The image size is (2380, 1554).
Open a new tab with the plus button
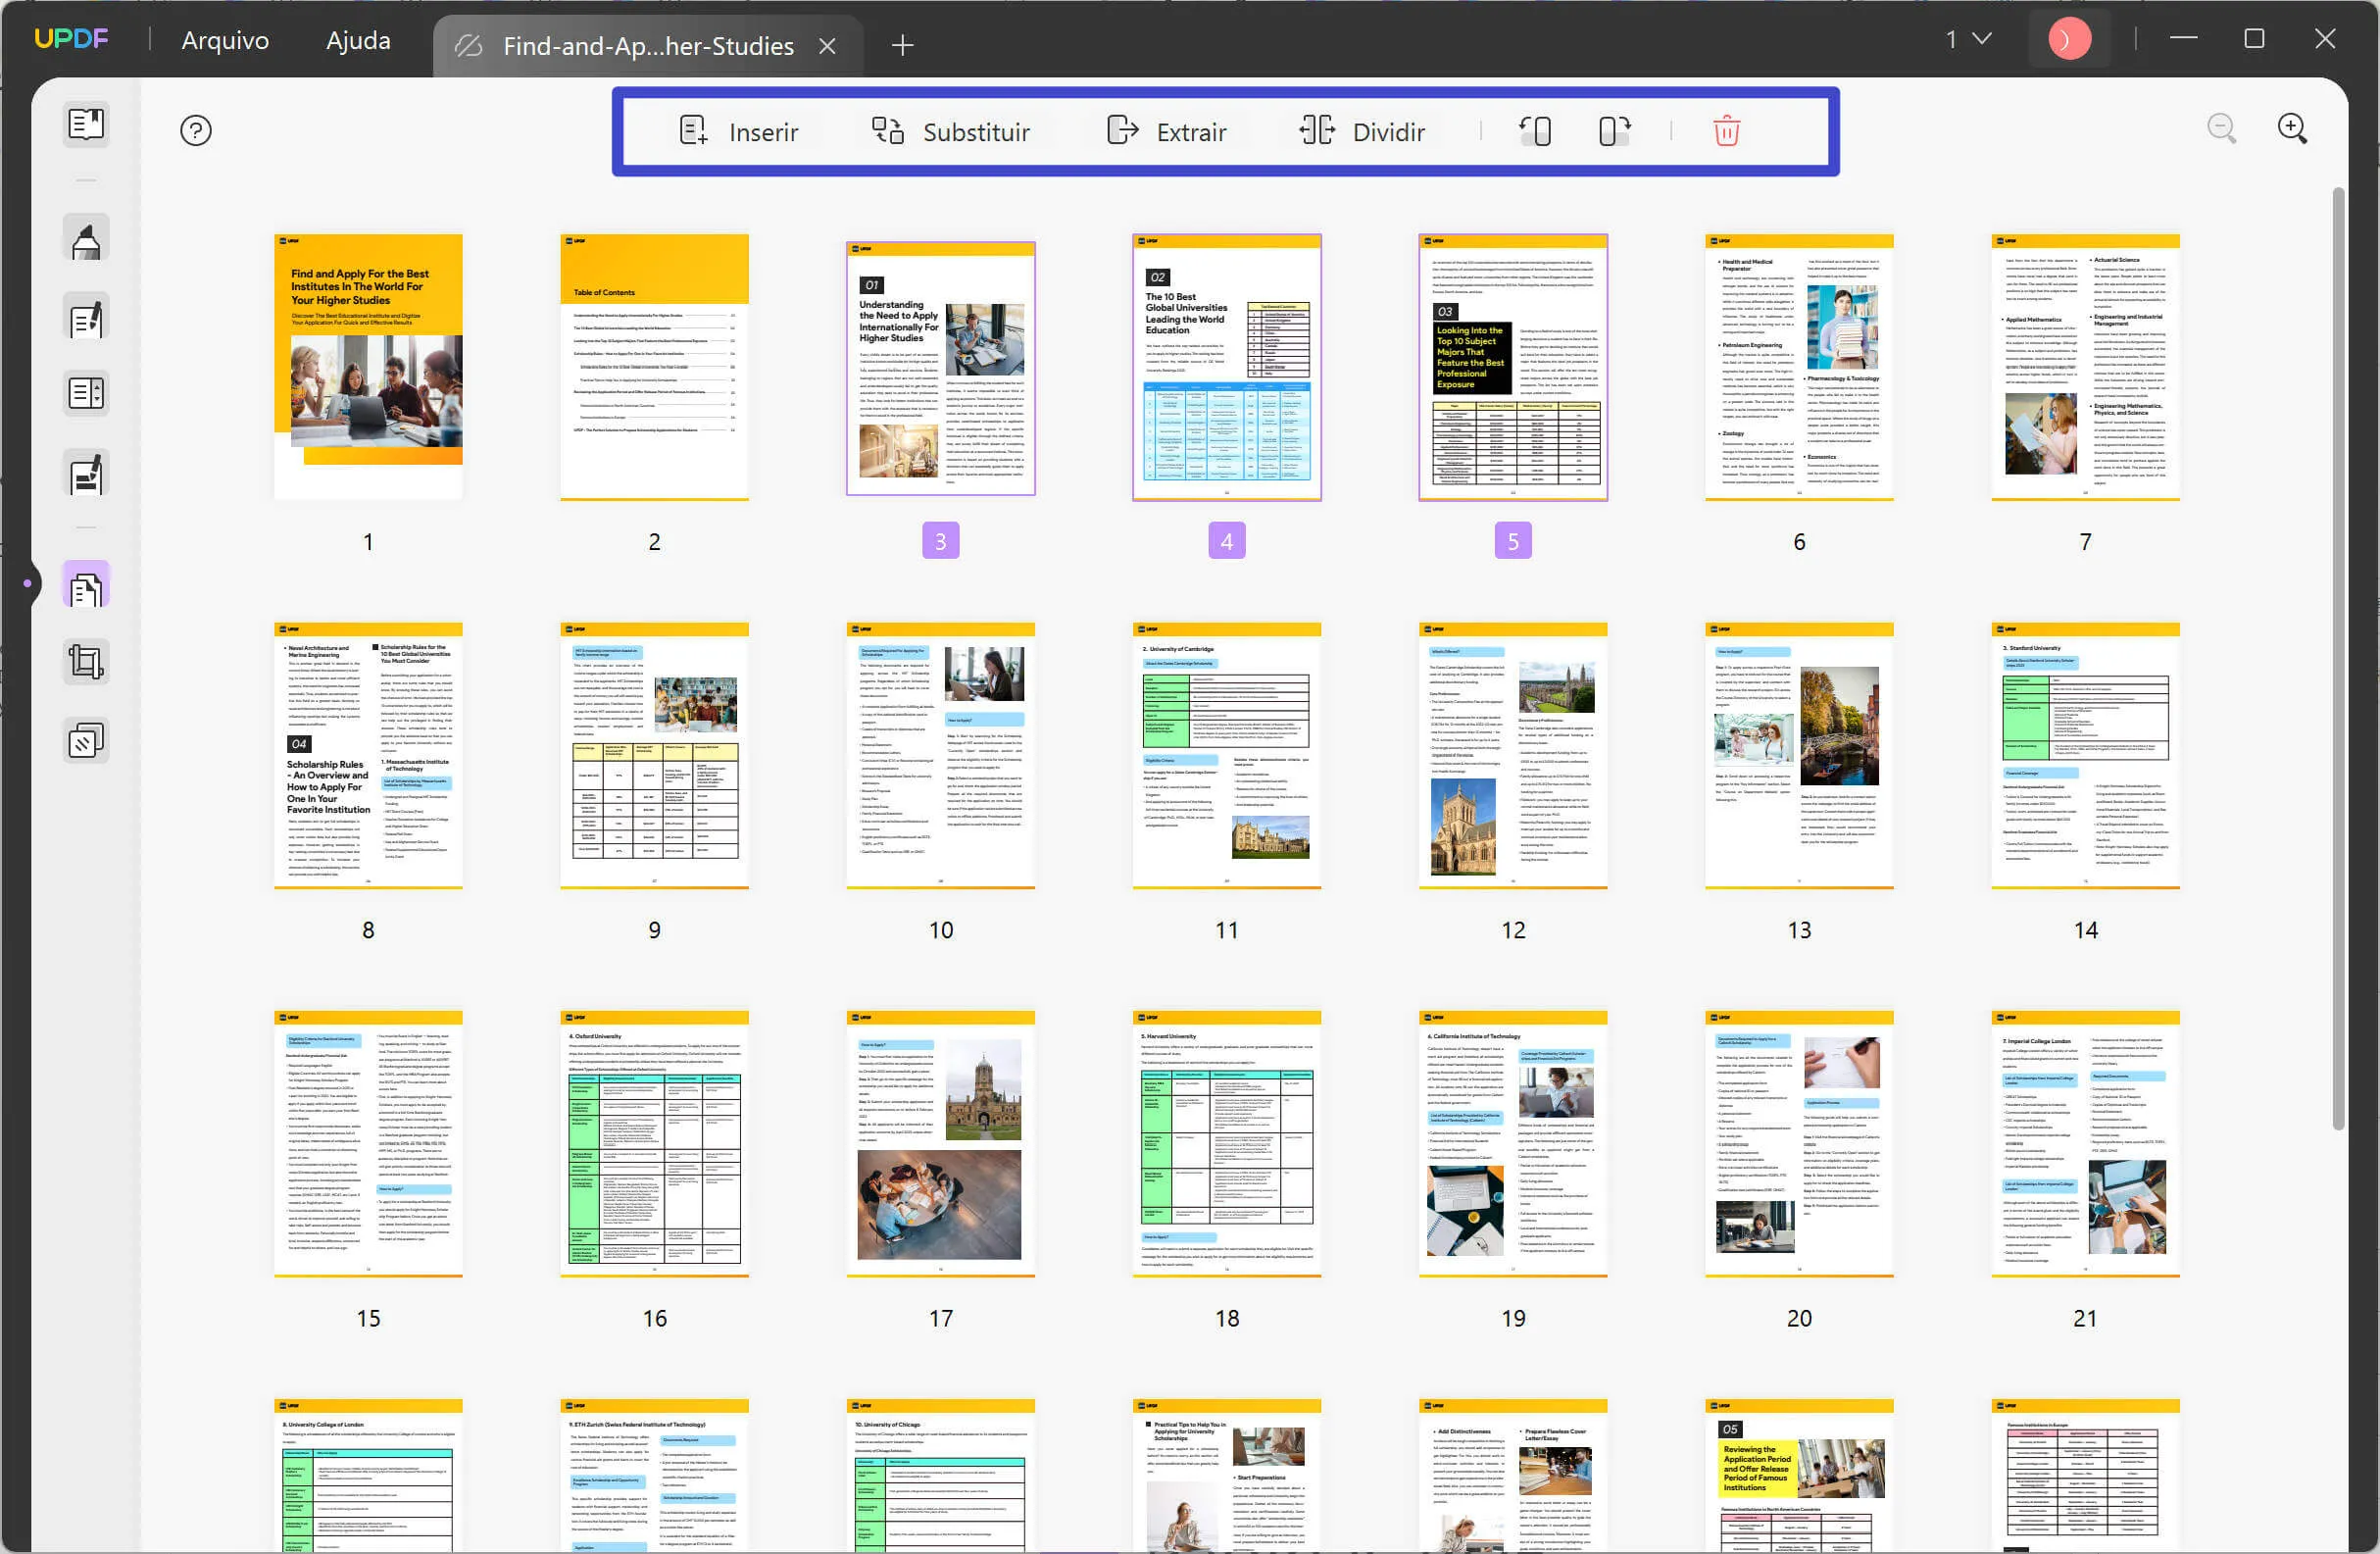pyautogui.click(x=902, y=45)
